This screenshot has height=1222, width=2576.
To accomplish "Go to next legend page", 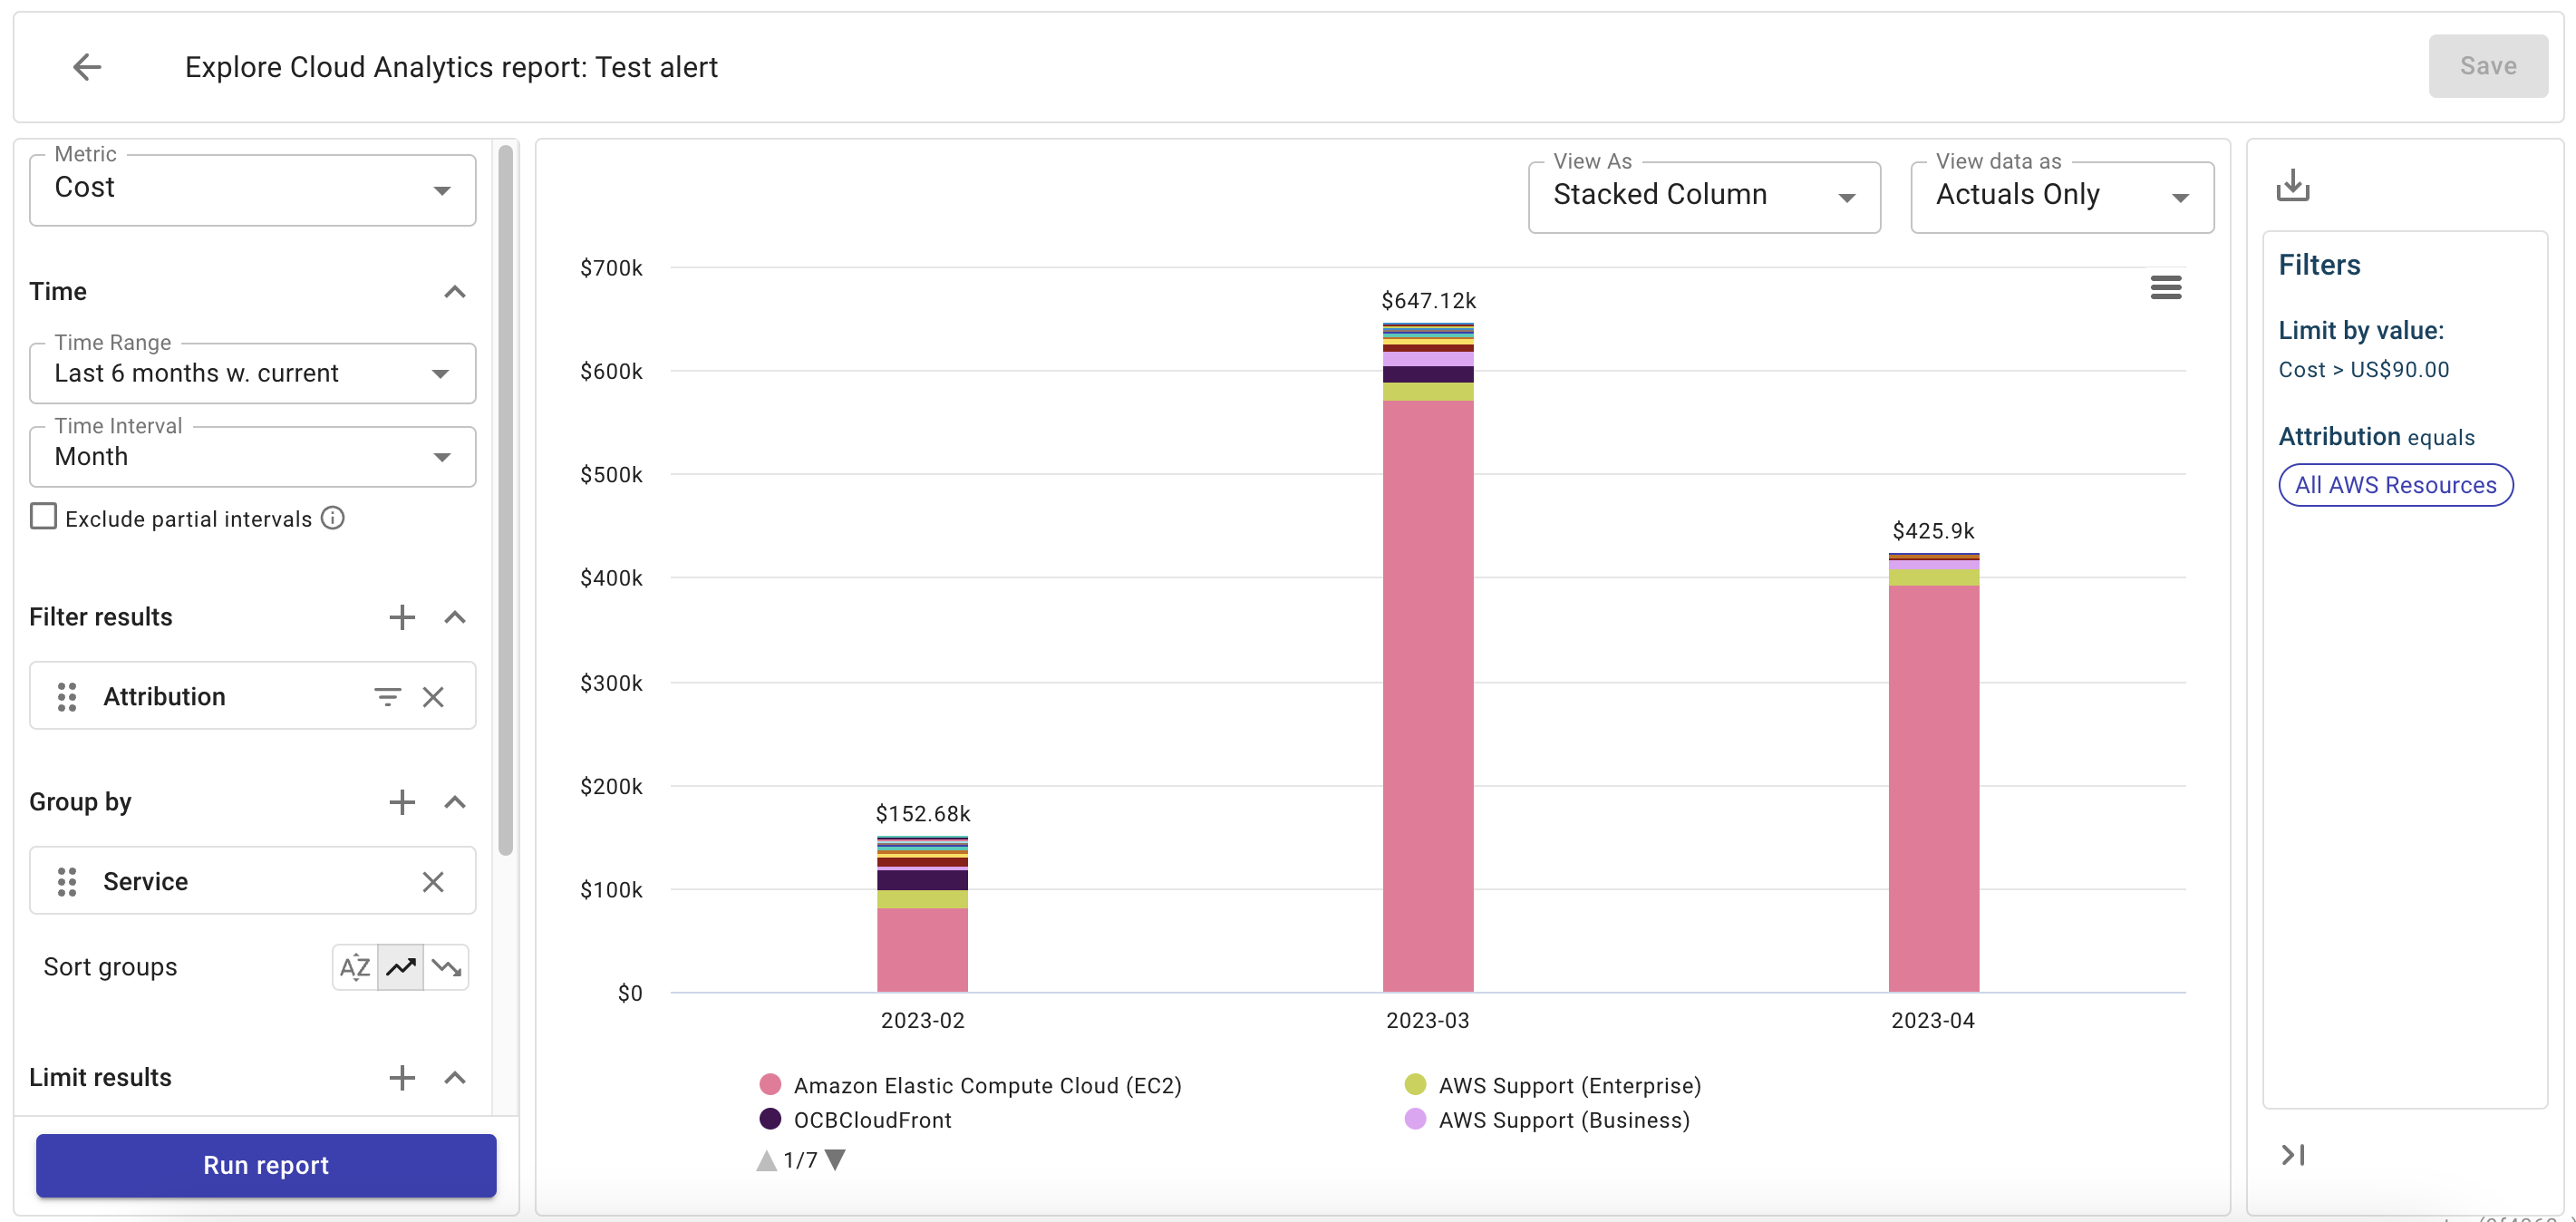I will tap(836, 1160).
